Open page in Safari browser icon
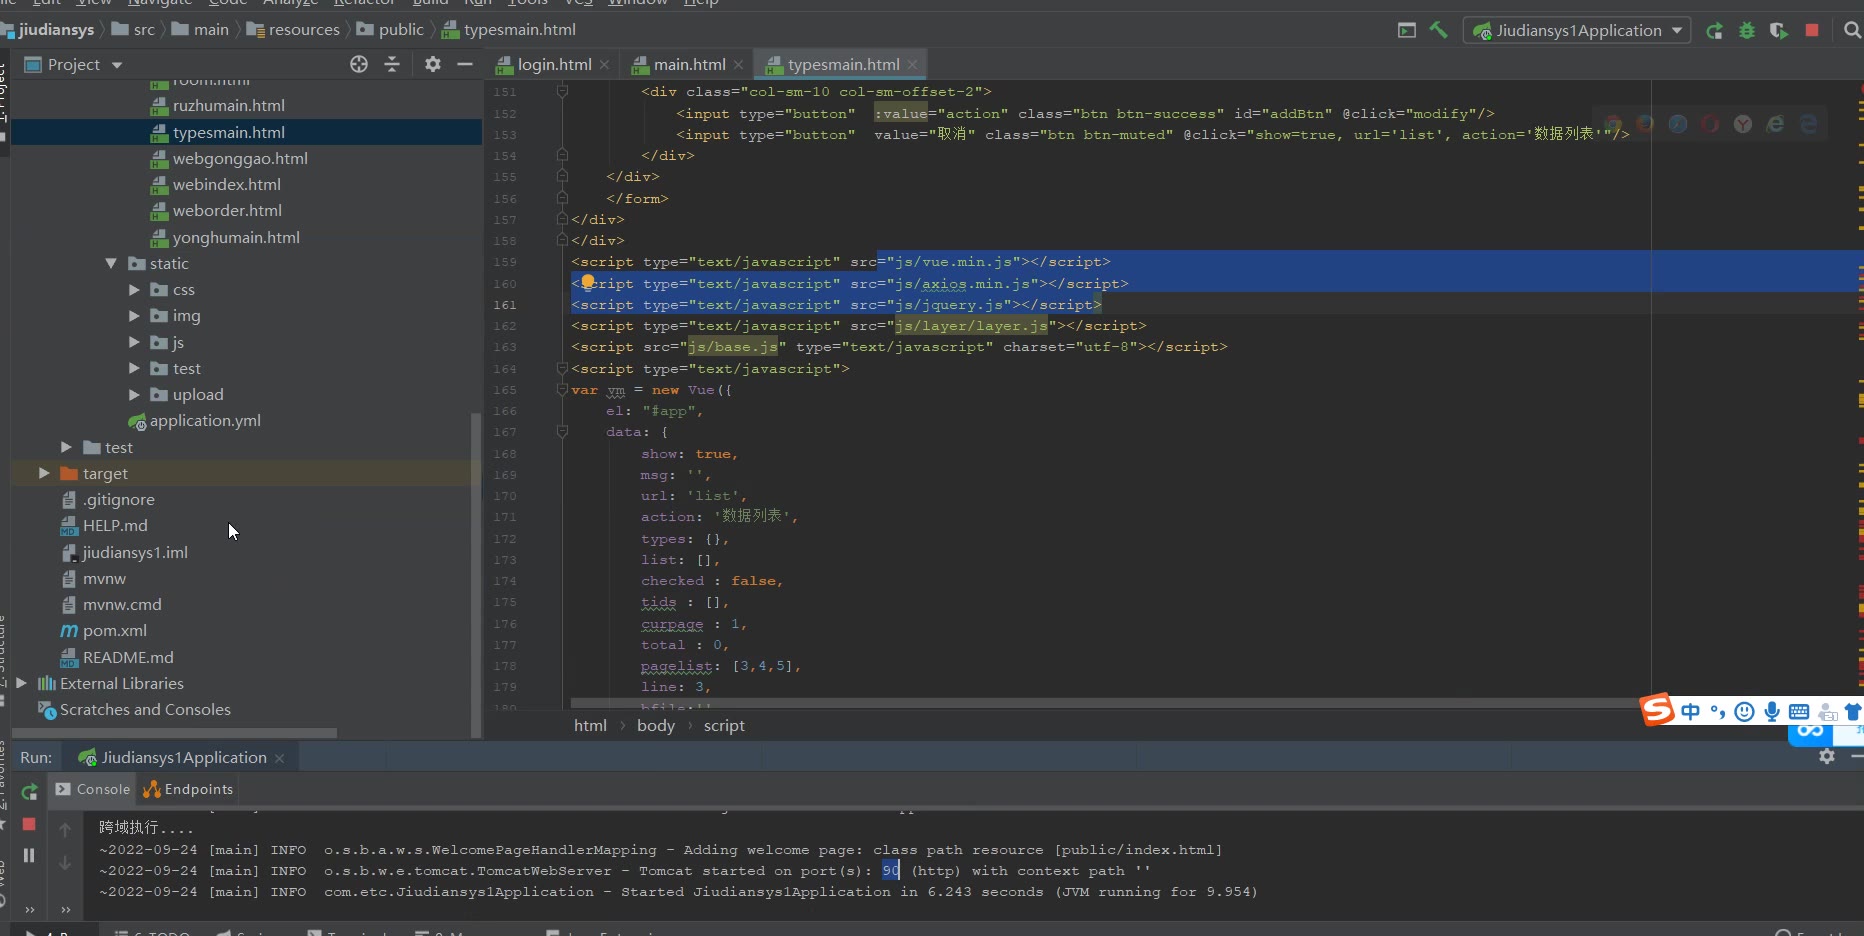The width and height of the screenshot is (1864, 936). (x=1678, y=124)
